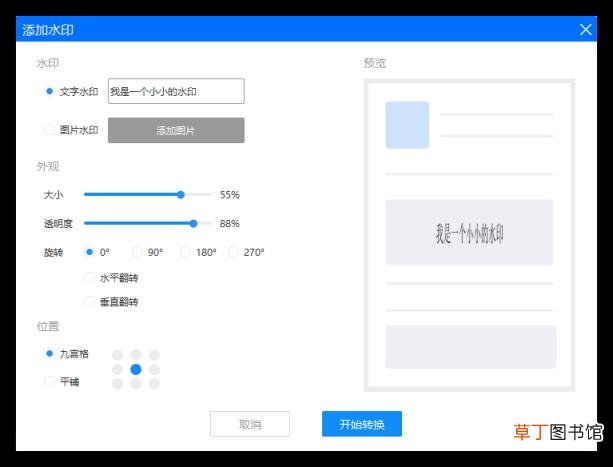Click the watermark text input field

point(176,91)
